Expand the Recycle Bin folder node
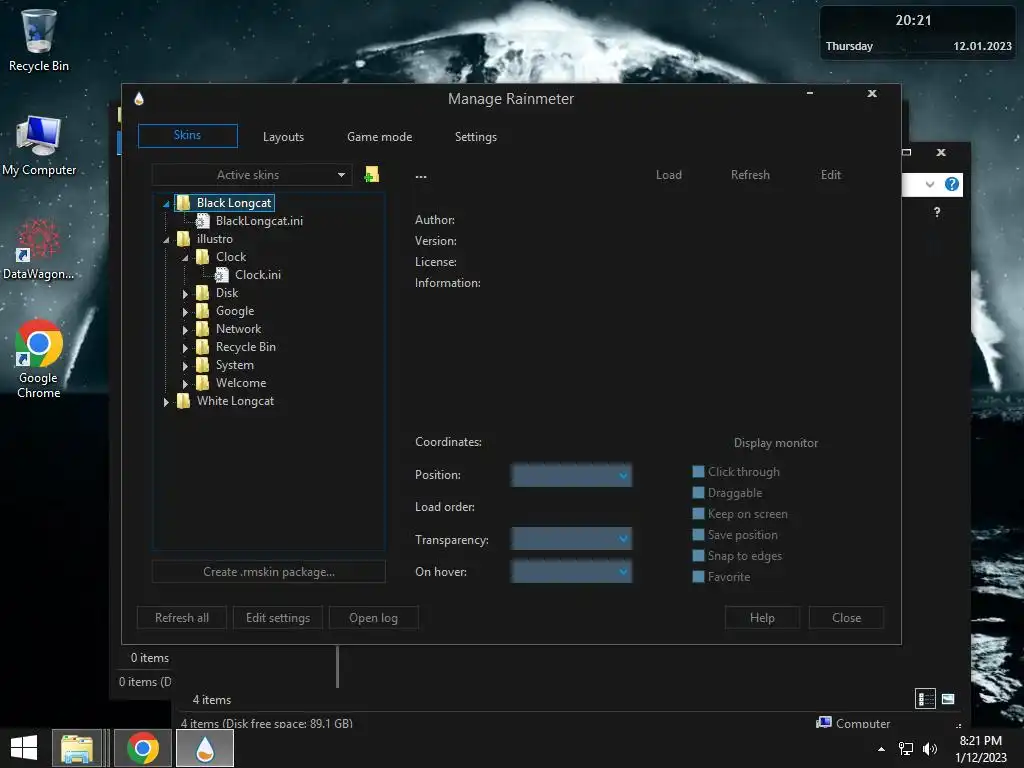 pos(185,348)
